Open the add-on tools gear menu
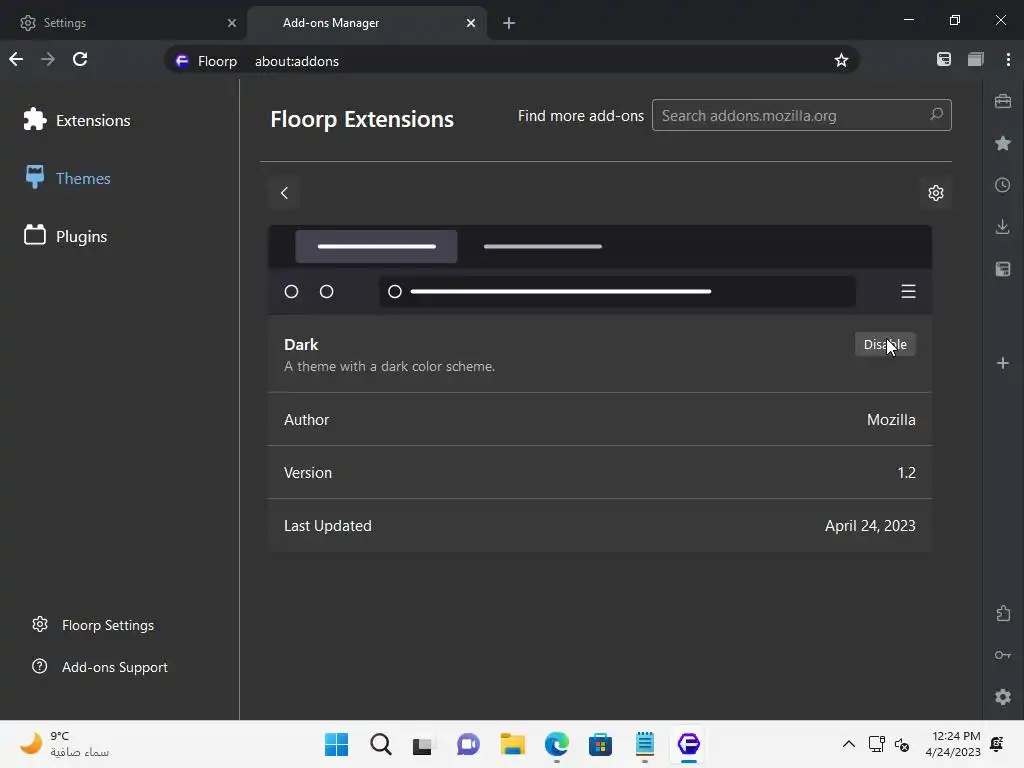1024x768 pixels. pos(936,193)
